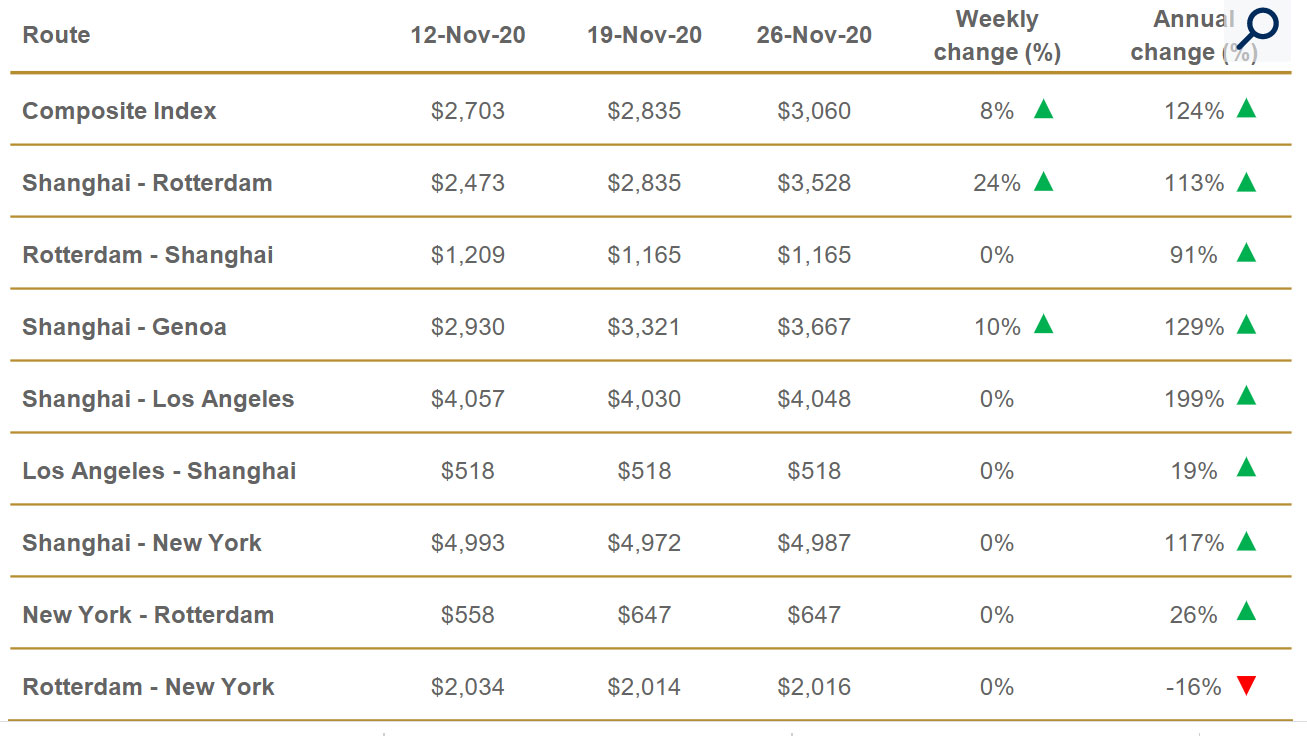The height and width of the screenshot is (736, 1307).
Task: Select the Shanghai - Genoa route label
Action: [124, 327]
